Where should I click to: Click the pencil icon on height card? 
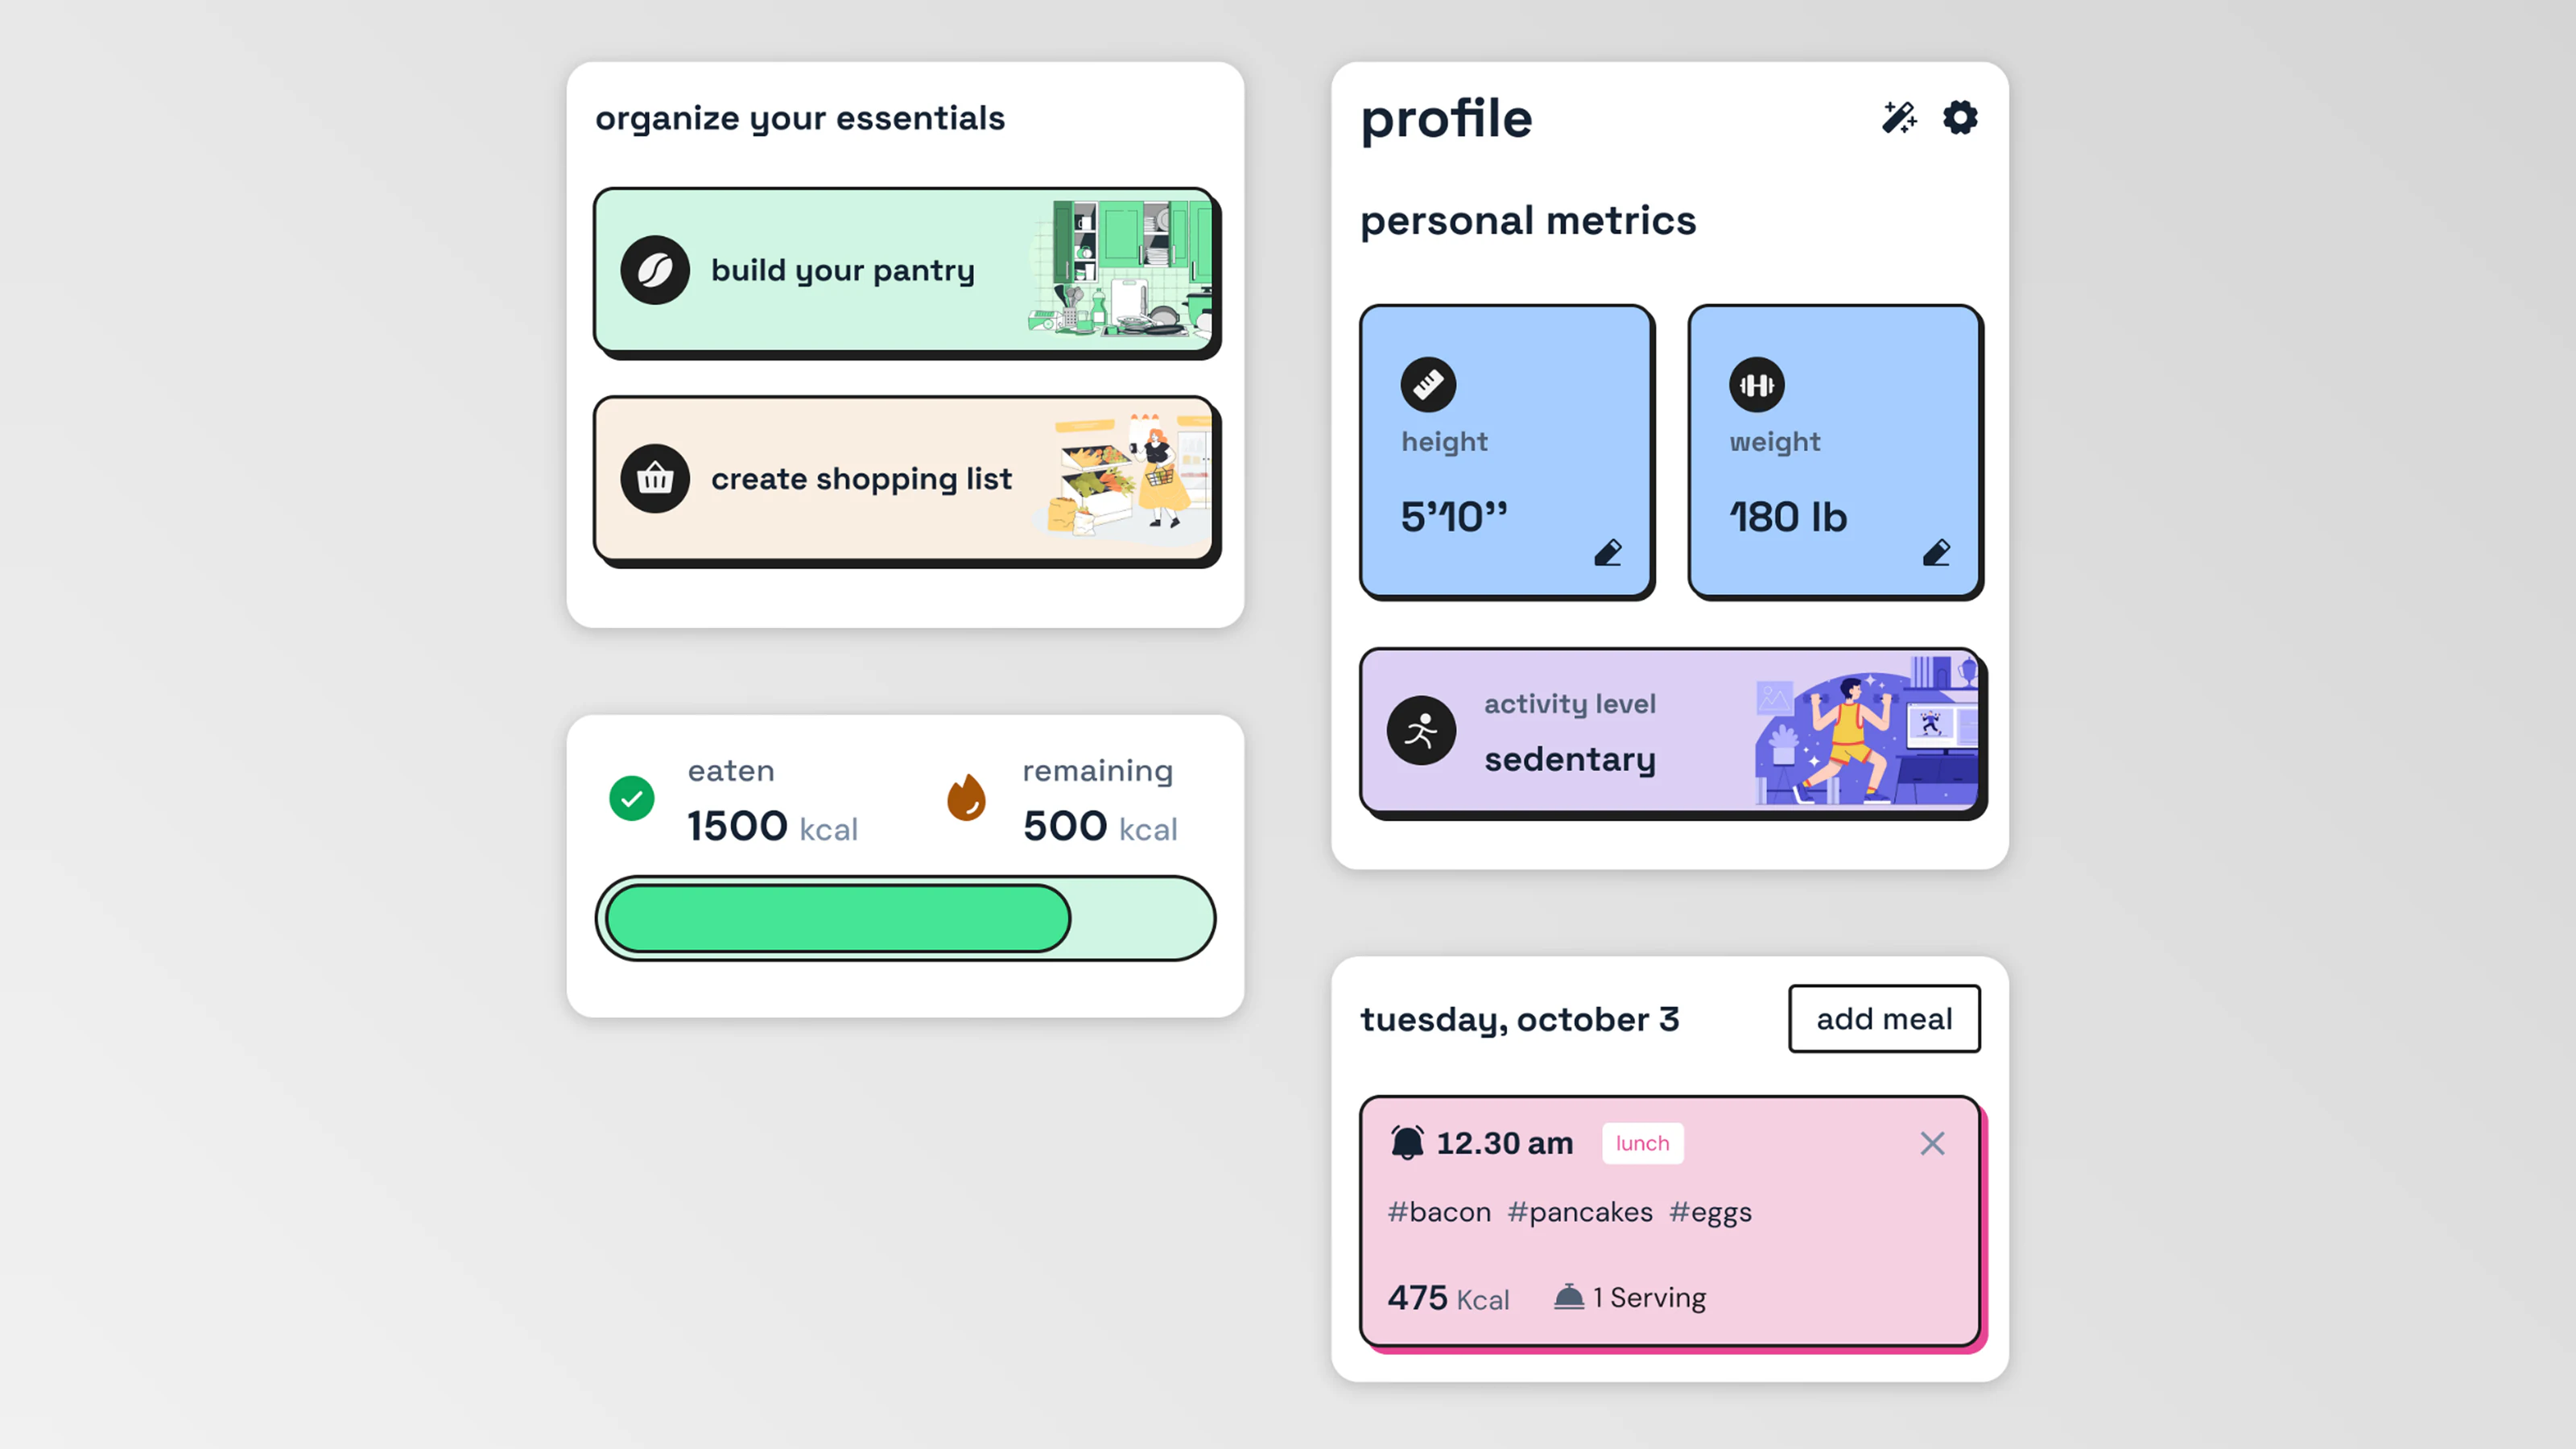coord(1608,552)
